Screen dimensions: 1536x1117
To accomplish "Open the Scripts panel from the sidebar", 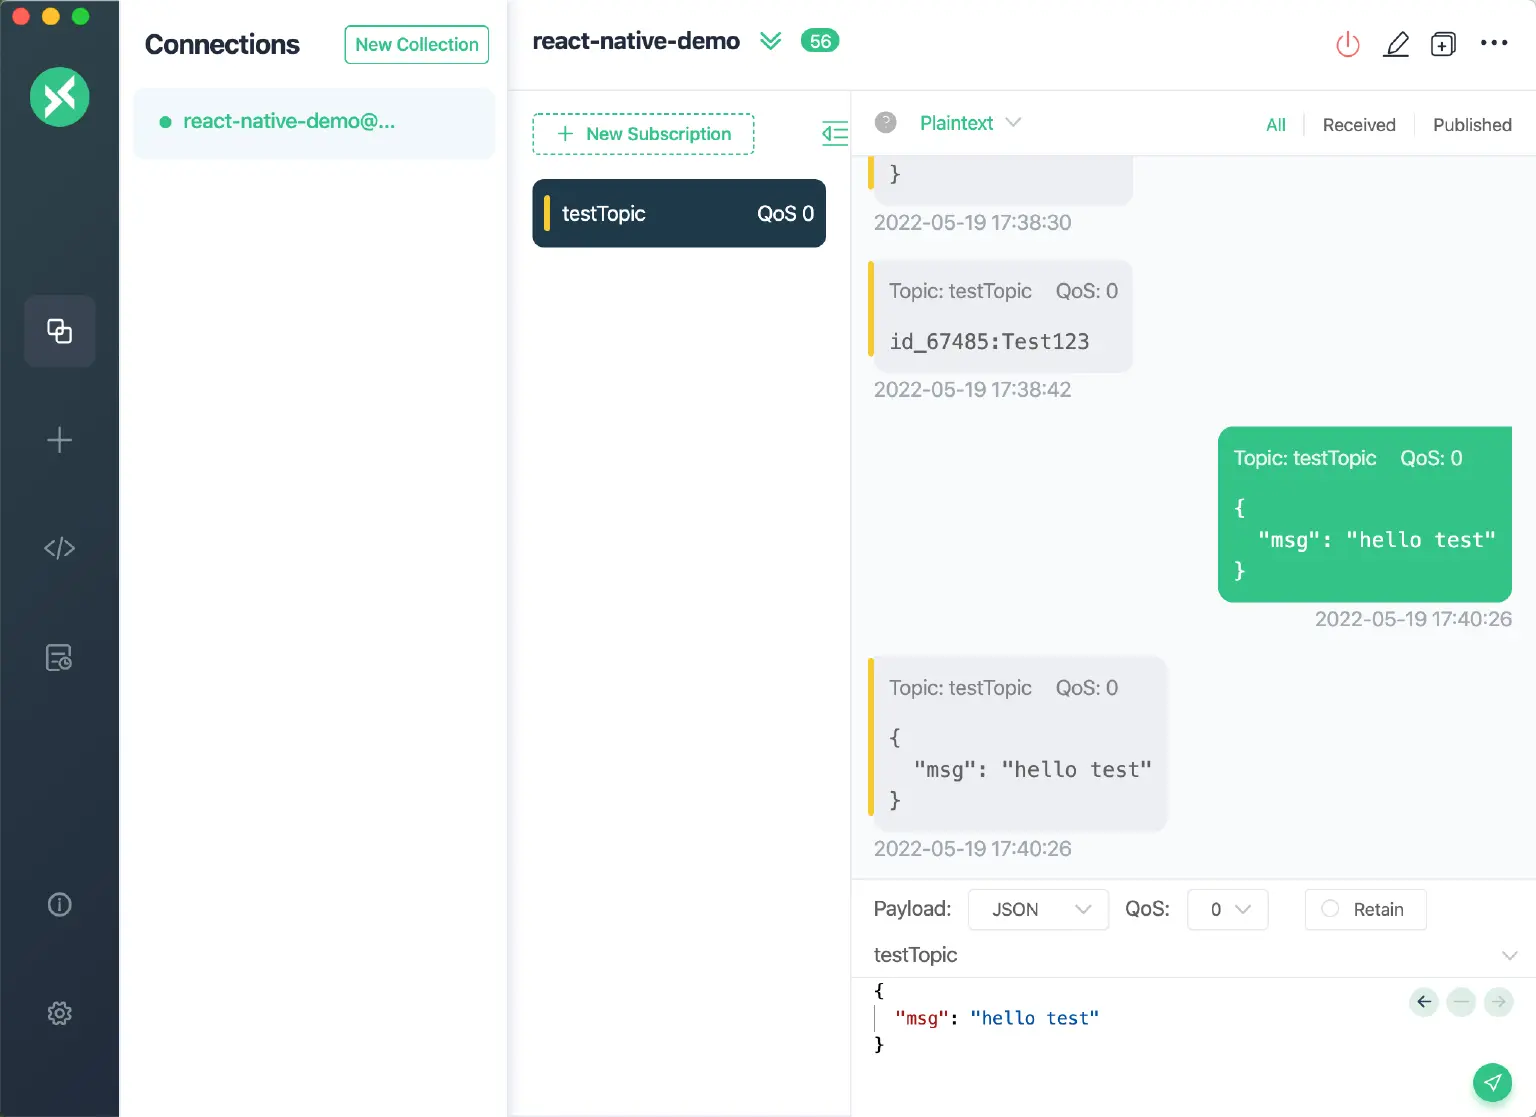I will (59, 548).
